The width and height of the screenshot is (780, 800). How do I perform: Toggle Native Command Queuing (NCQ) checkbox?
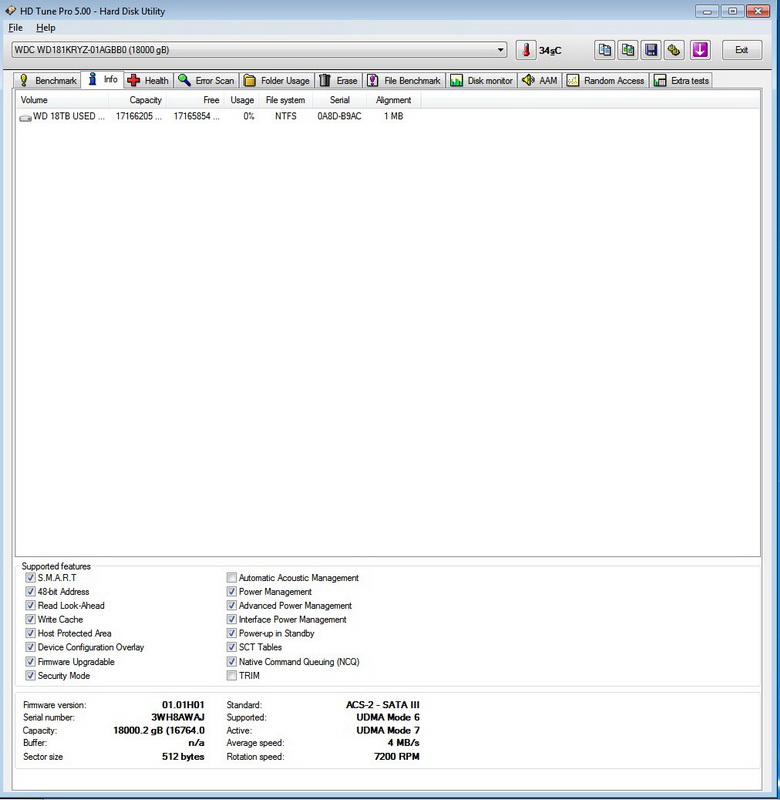click(232, 662)
